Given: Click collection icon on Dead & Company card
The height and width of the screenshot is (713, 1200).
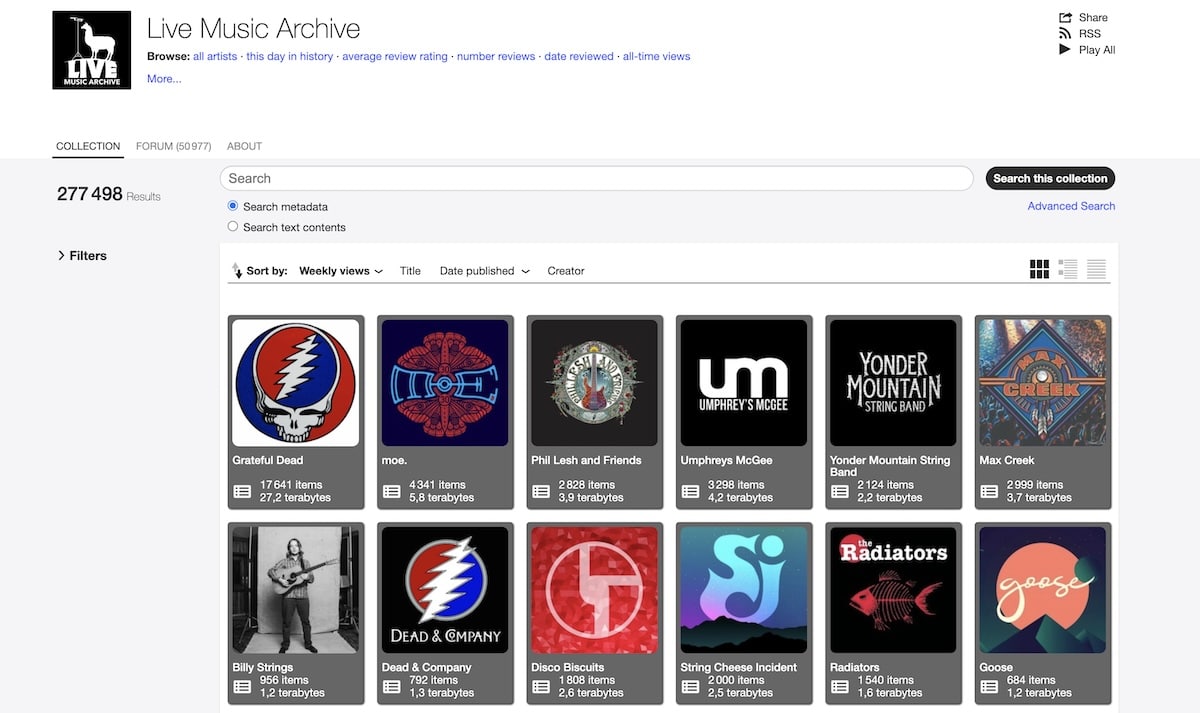Looking at the screenshot, I should tap(391, 686).
